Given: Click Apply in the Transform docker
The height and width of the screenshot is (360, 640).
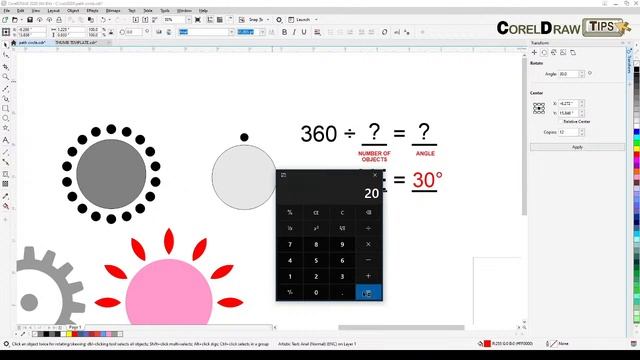Looking at the screenshot, I should click(x=577, y=147).
